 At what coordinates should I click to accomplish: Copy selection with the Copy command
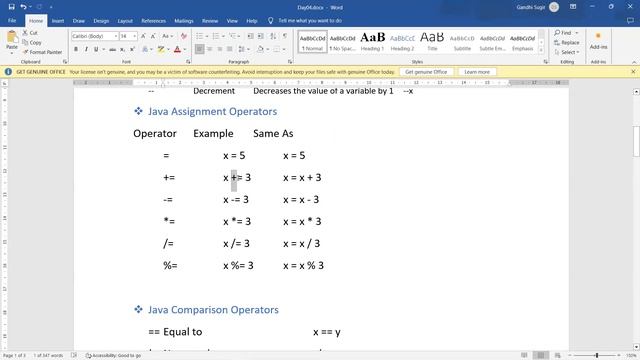pos(32,42)
